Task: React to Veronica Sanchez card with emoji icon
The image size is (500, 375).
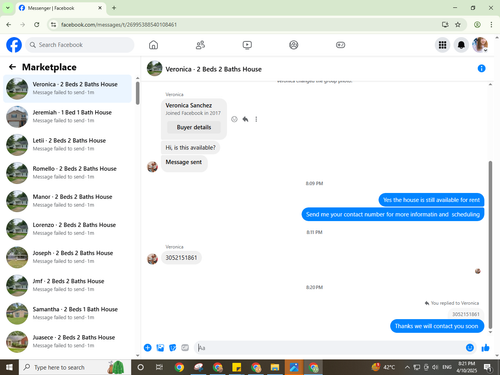Action: pyautogui.click(x=234, y=119)
